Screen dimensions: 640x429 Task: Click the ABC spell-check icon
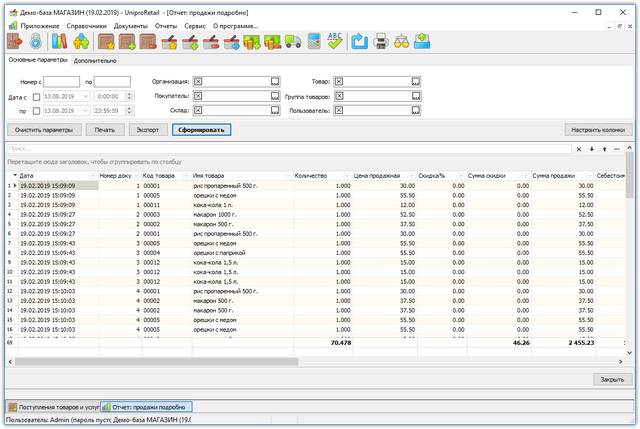tap(334, 41)
